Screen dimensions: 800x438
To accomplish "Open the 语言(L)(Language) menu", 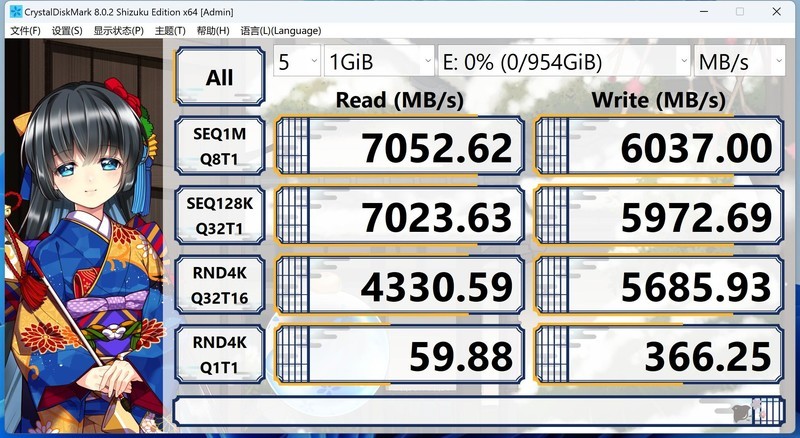I will pos(281,31).
